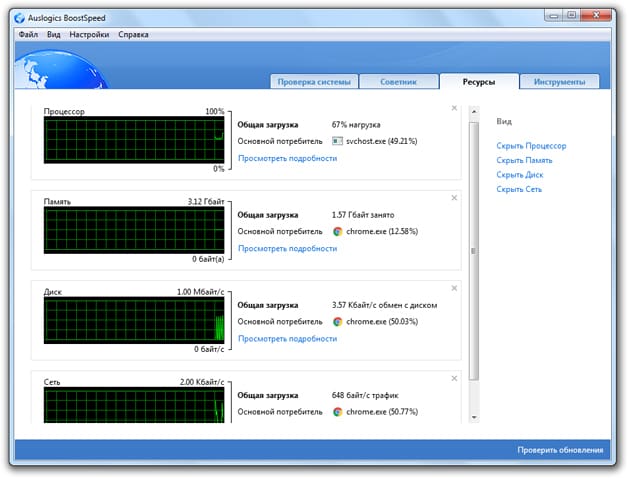Viewport: 628px width, 478px height.
Task: Switch to the Проверка системы tab
Action: click(314, 82)
